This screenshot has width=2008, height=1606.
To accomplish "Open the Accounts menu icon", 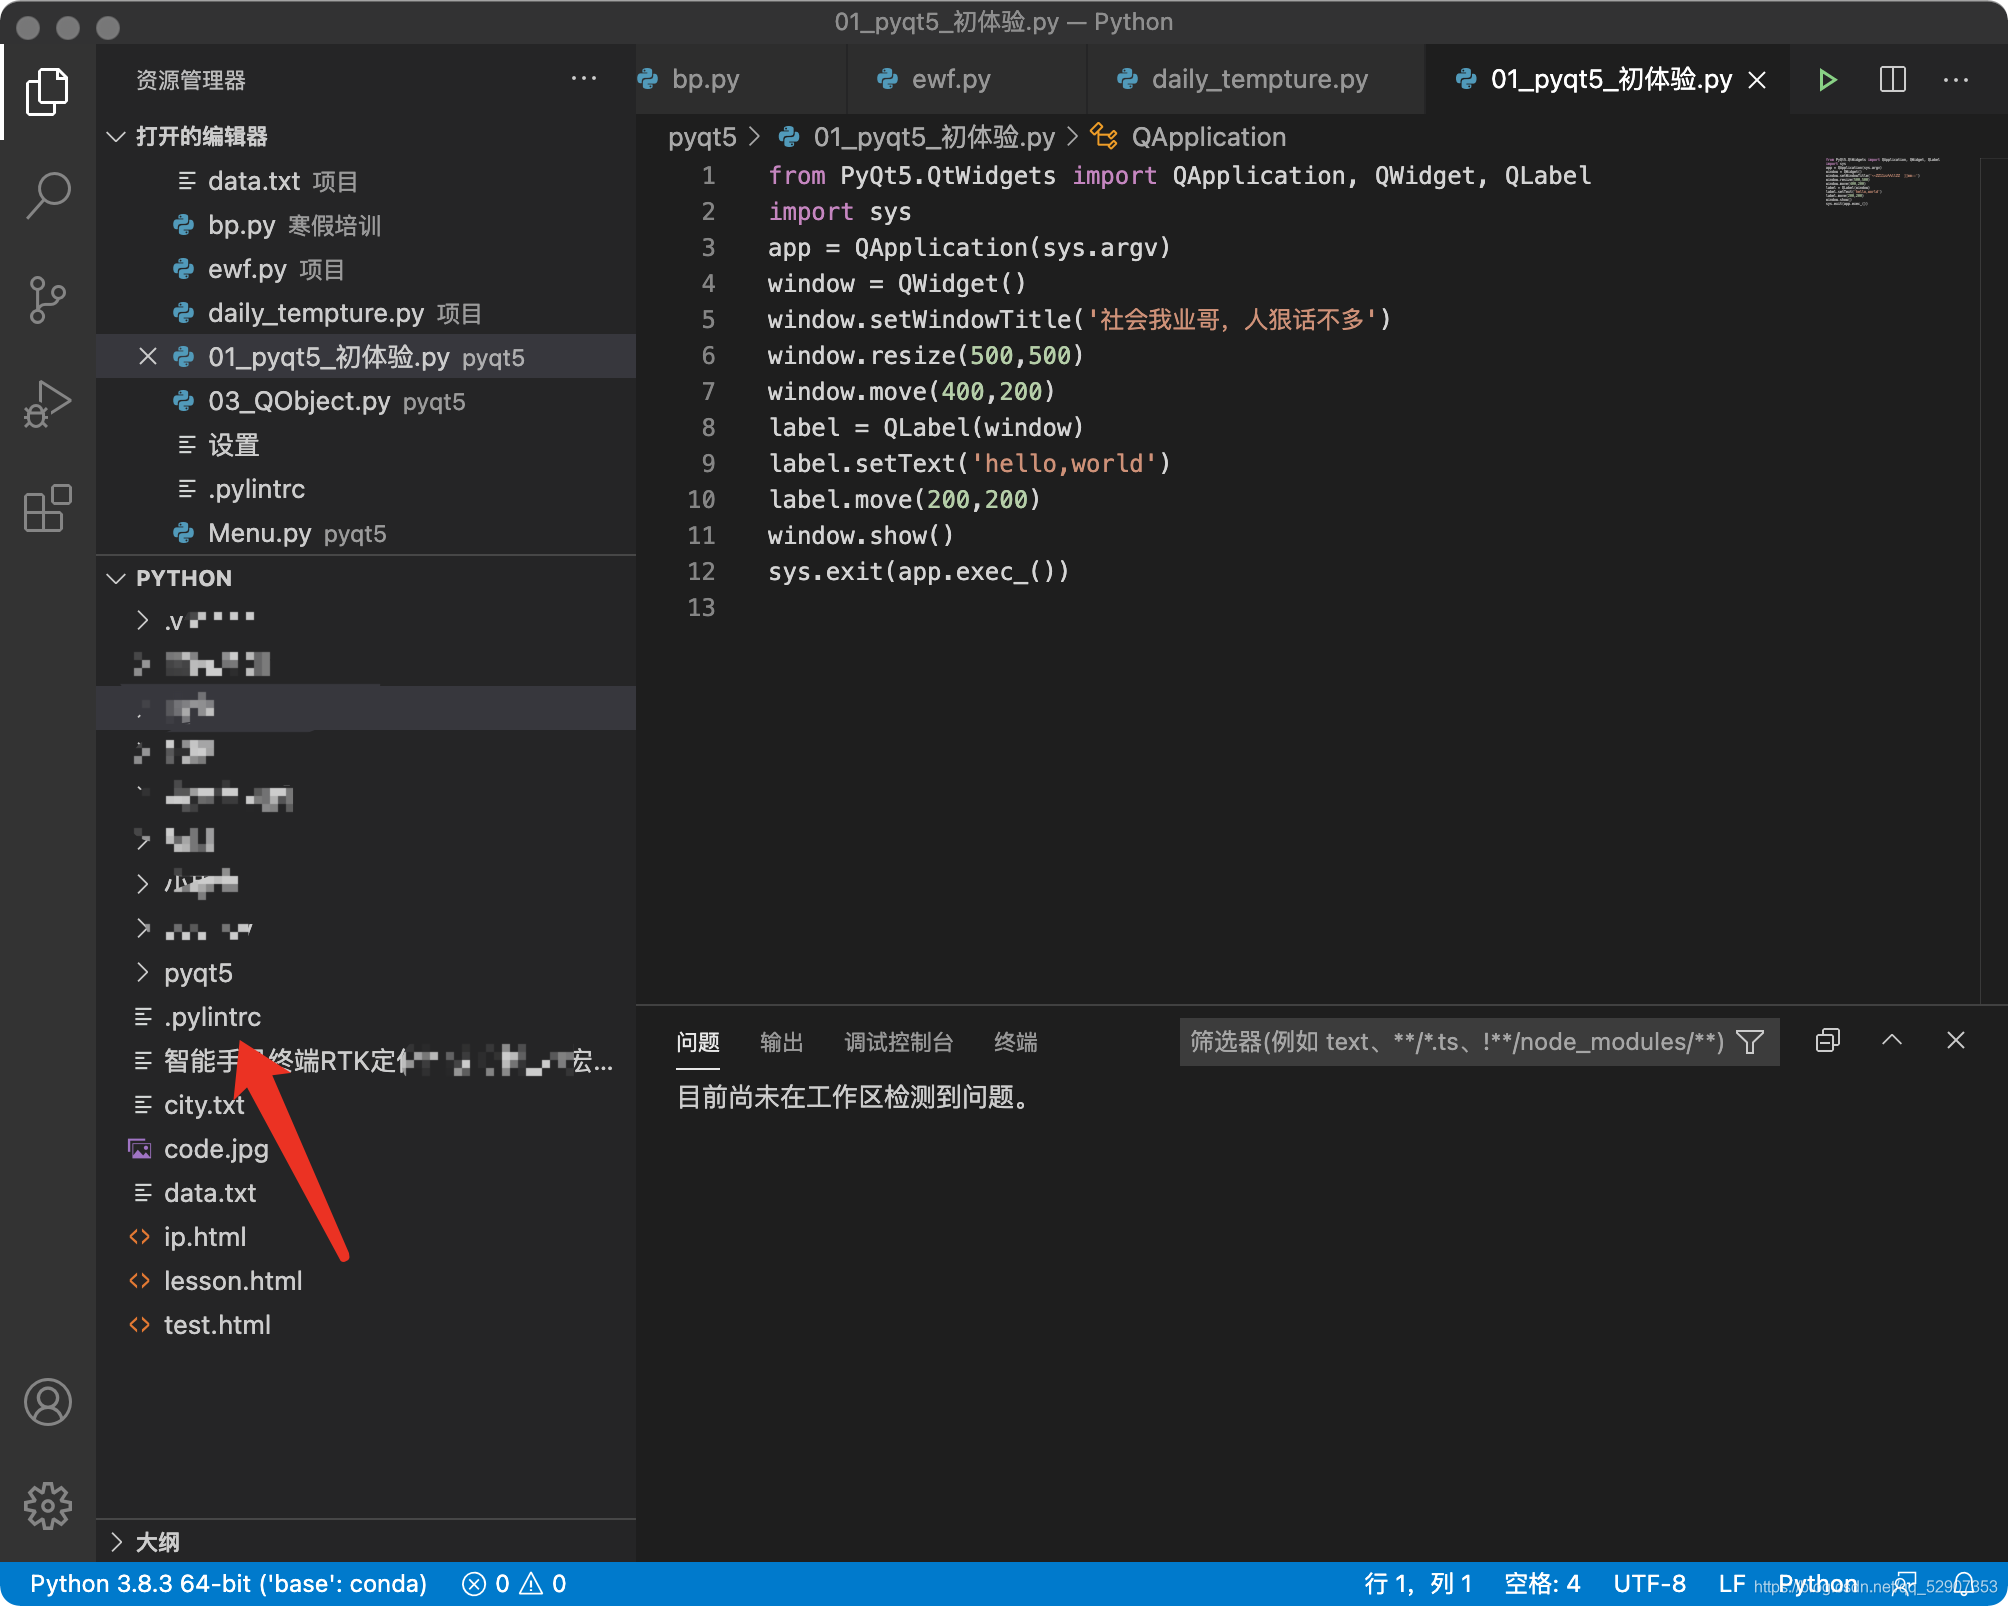I will tap(47, 1402).
